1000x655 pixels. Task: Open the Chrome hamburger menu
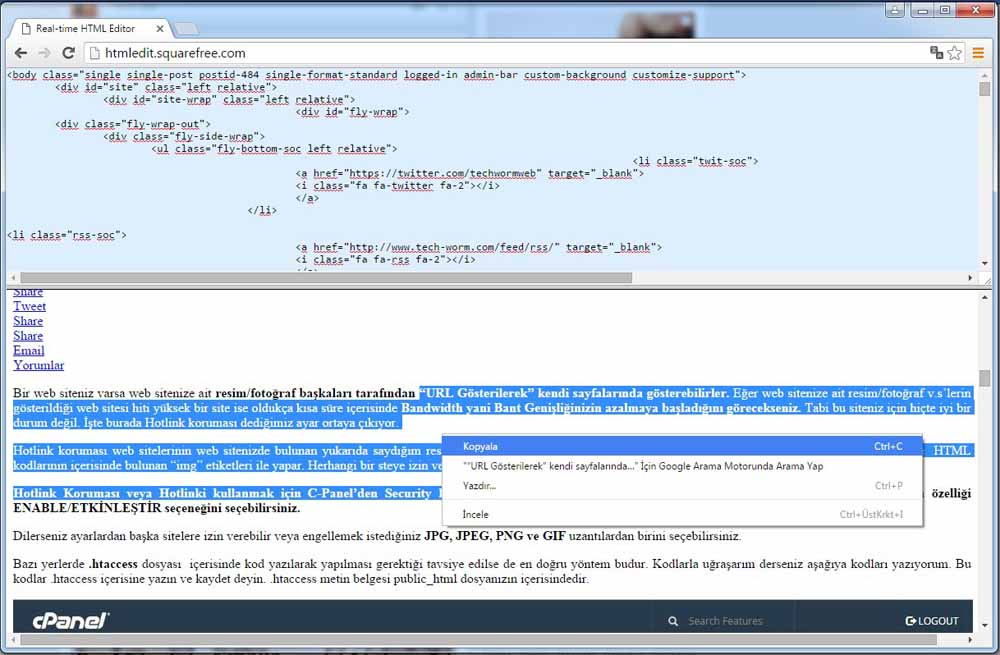pyautogui.click(x=979, y=53)
